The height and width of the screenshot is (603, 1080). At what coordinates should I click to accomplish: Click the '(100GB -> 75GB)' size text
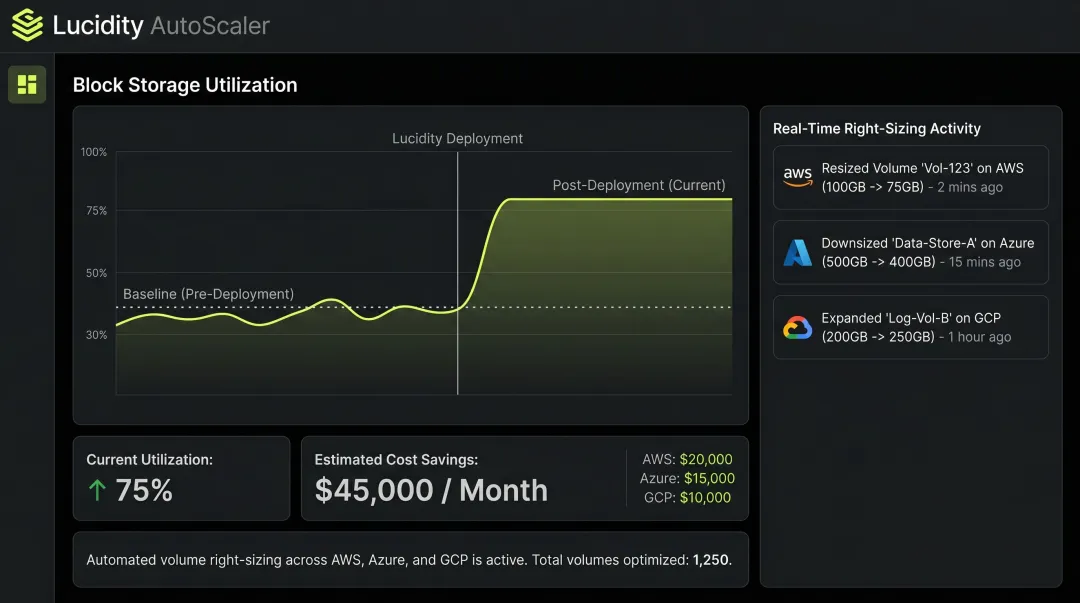click(x=873, y=187)
